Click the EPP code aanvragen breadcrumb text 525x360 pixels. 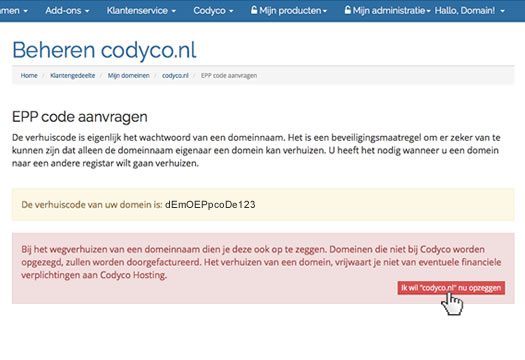click(x=229, y=76)
